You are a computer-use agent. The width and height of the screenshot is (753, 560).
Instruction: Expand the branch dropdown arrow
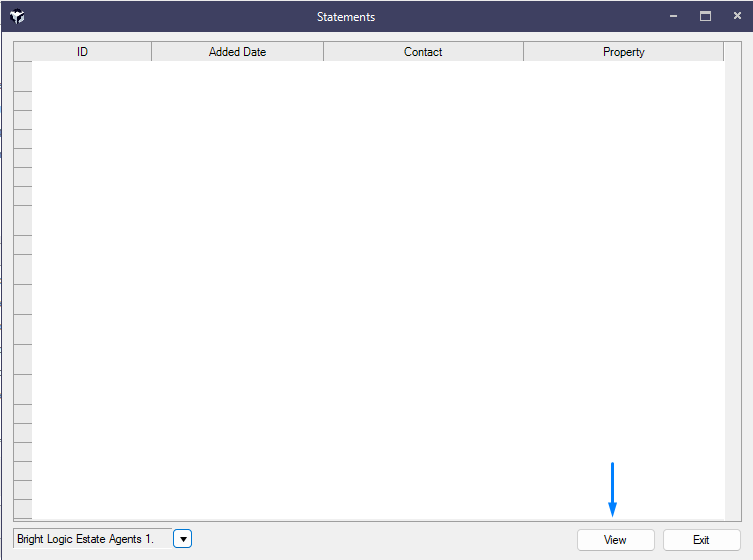pyautogui.click(x=182, y=539)
